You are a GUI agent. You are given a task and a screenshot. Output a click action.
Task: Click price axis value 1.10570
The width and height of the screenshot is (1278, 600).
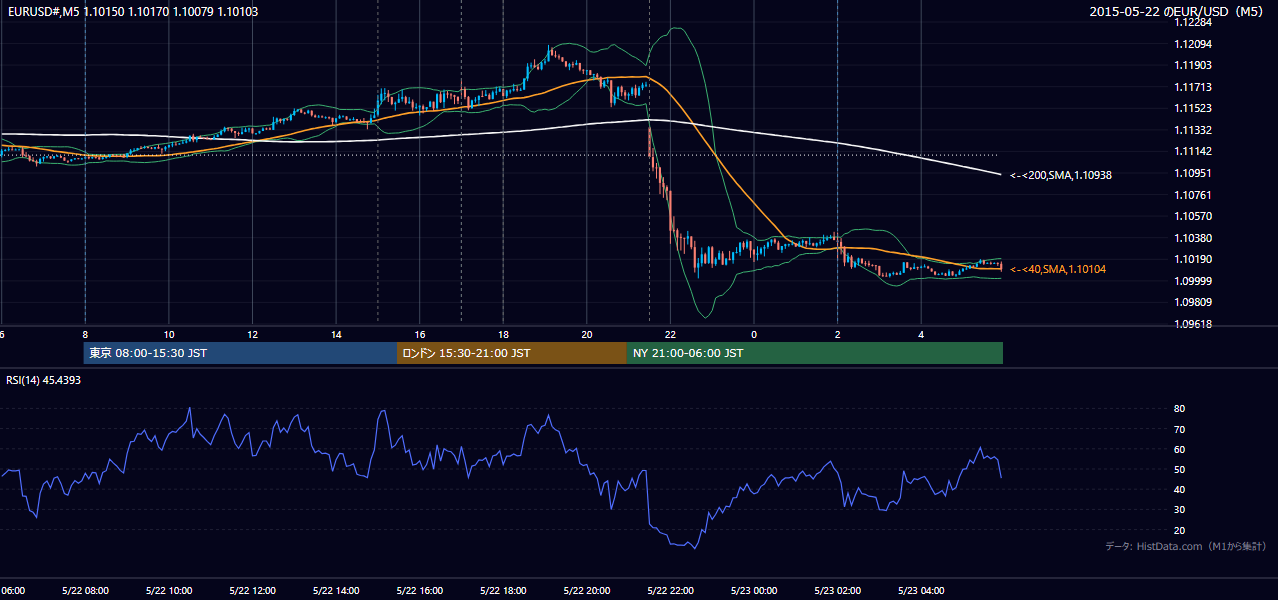coord(1194,216)
